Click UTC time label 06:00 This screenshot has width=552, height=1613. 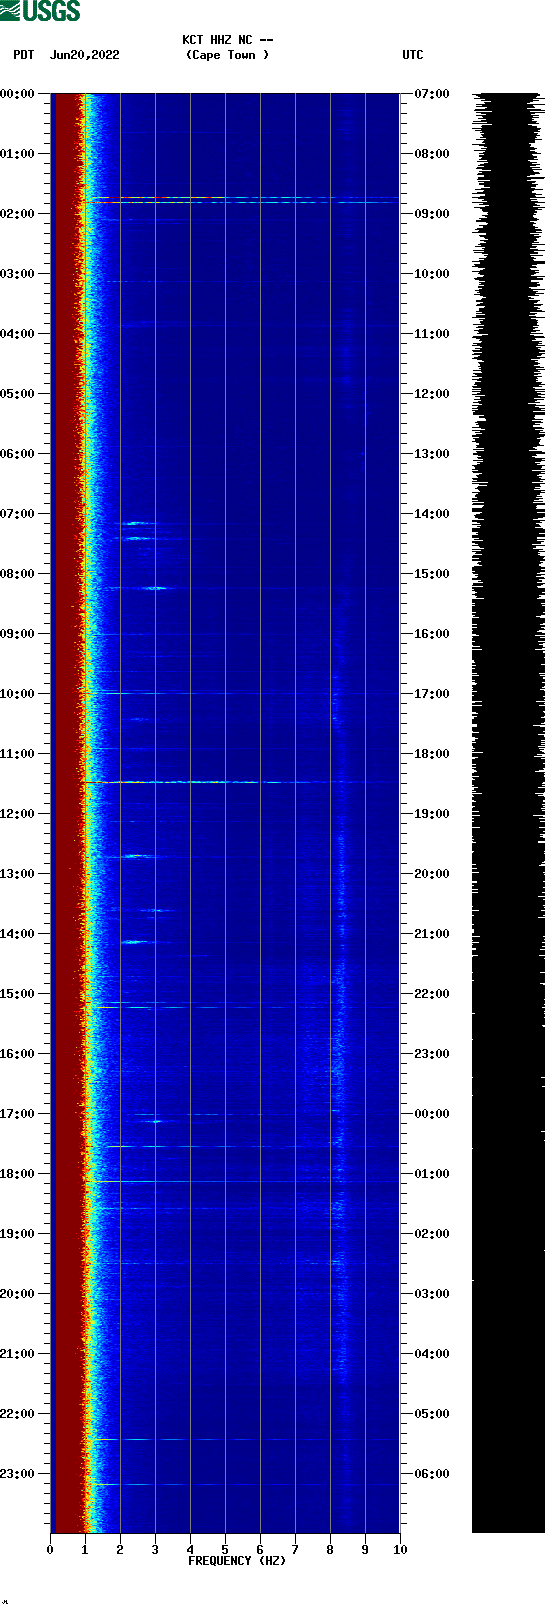(432, 1474)
